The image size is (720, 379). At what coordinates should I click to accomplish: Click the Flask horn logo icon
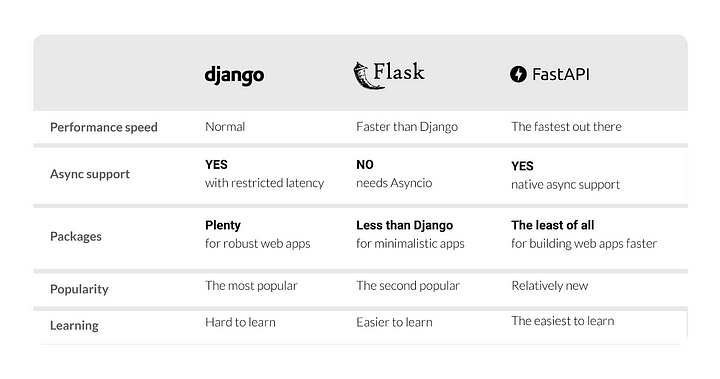point(363,75)
